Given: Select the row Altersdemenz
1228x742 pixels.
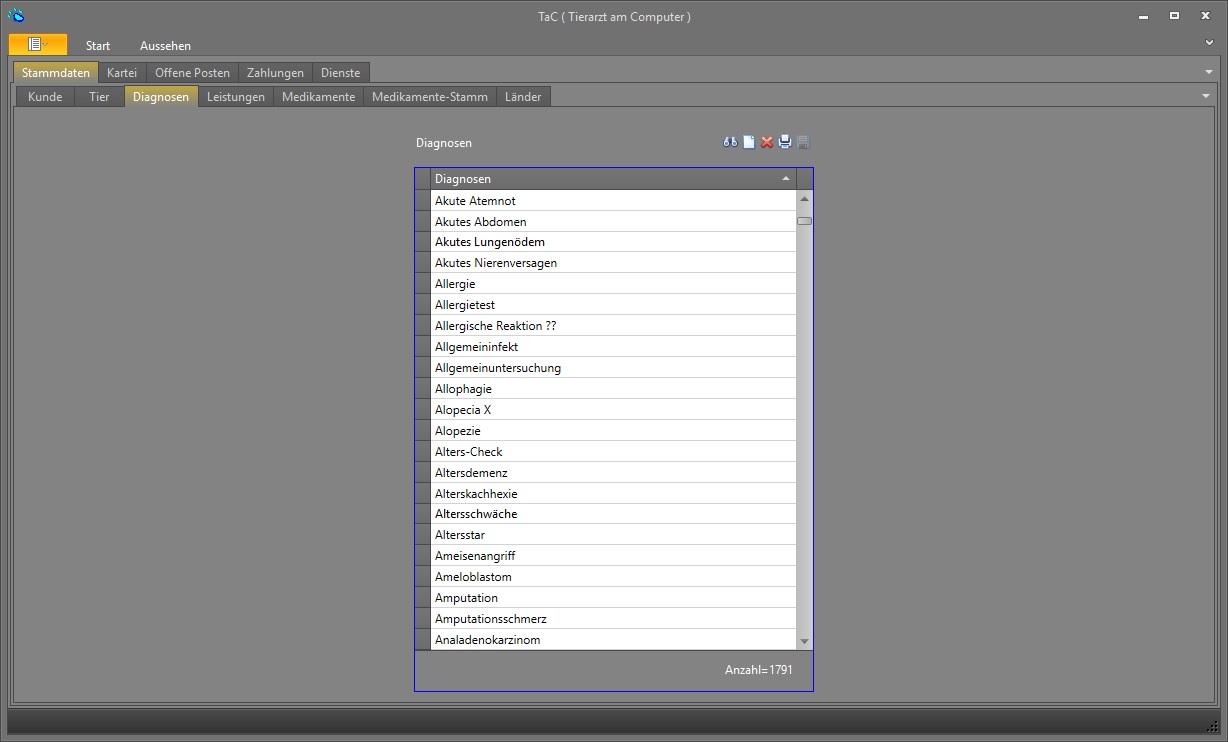Looking at the screenshot, I should [613, 473].
